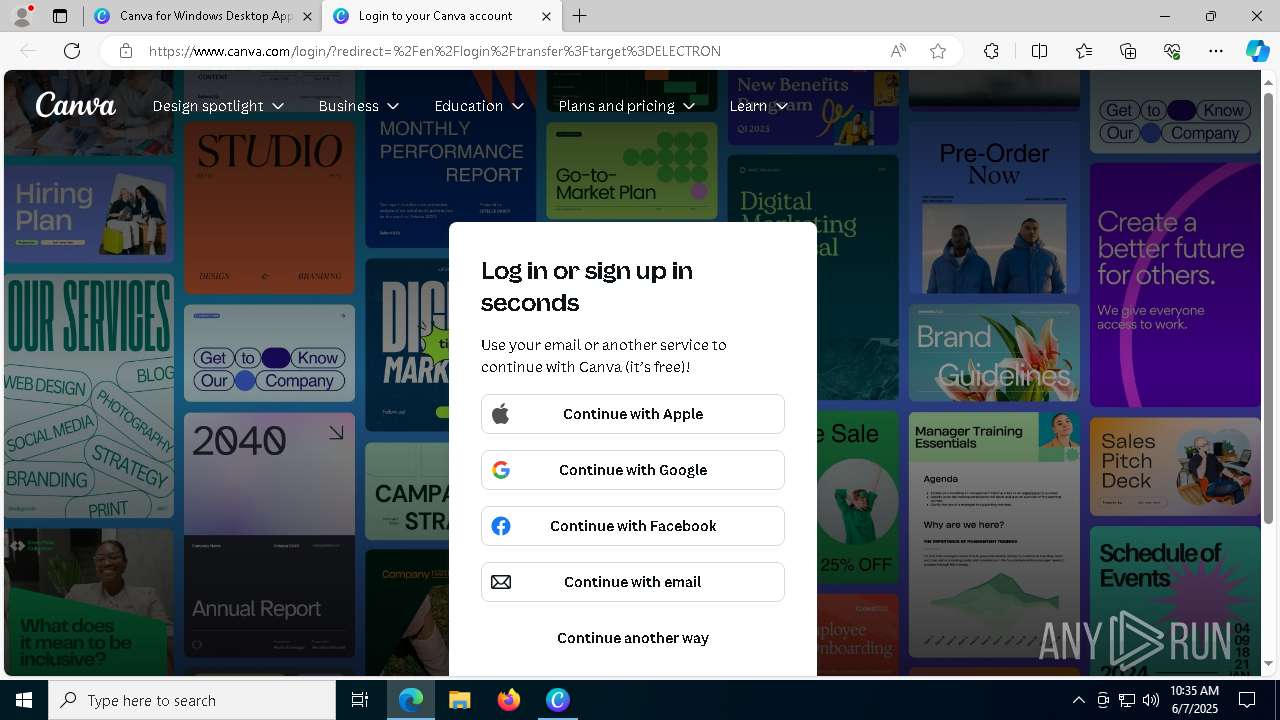Open the Education dropdown
Screen dimensions: 1280x720
click(x=479, y=106)
